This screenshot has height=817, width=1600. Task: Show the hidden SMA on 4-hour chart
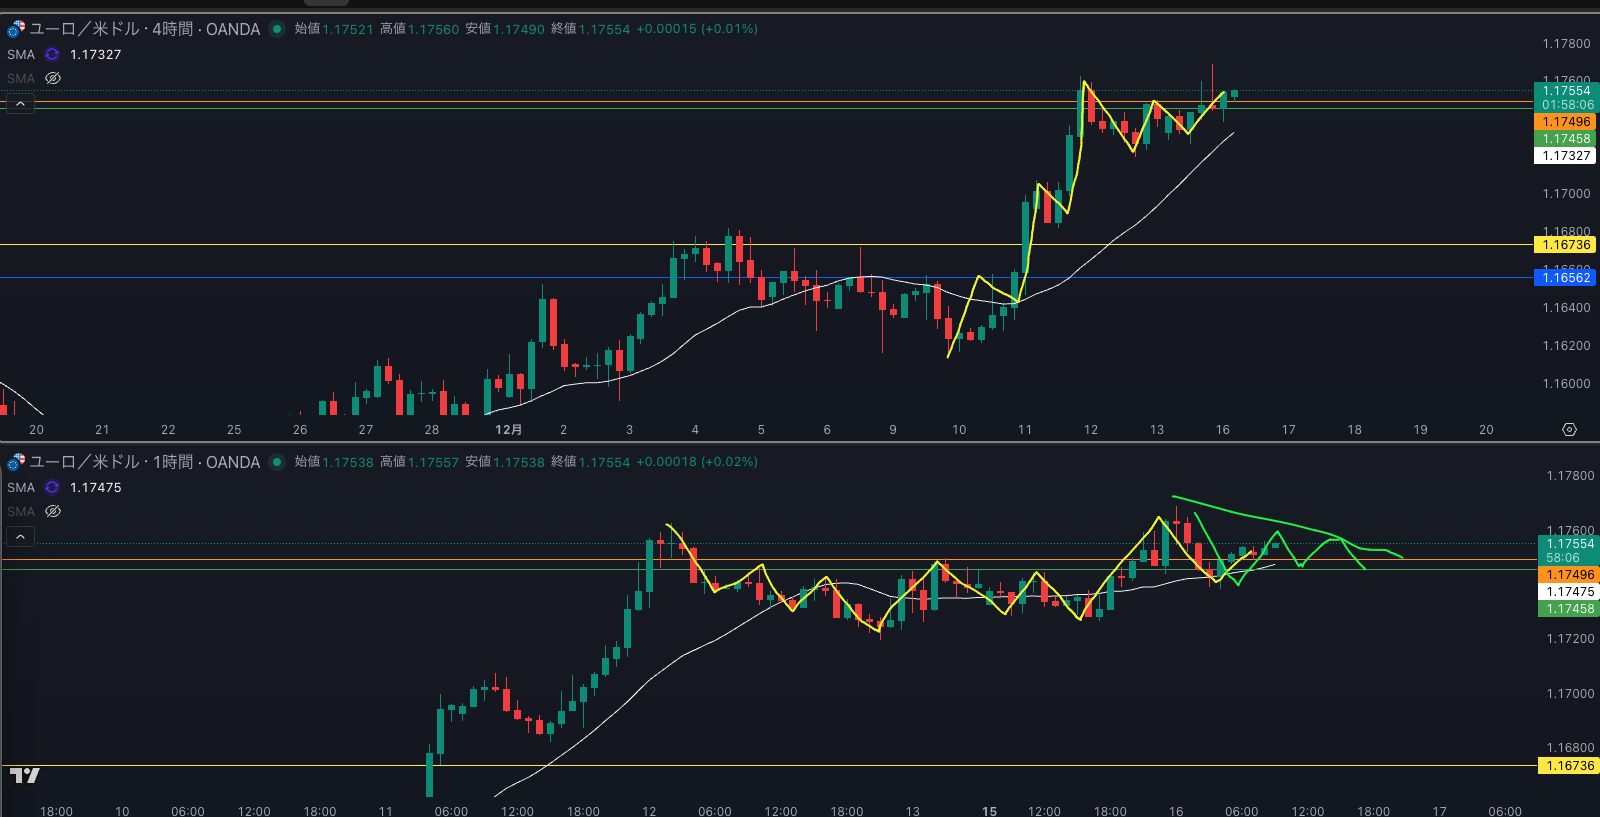(53, 78)
